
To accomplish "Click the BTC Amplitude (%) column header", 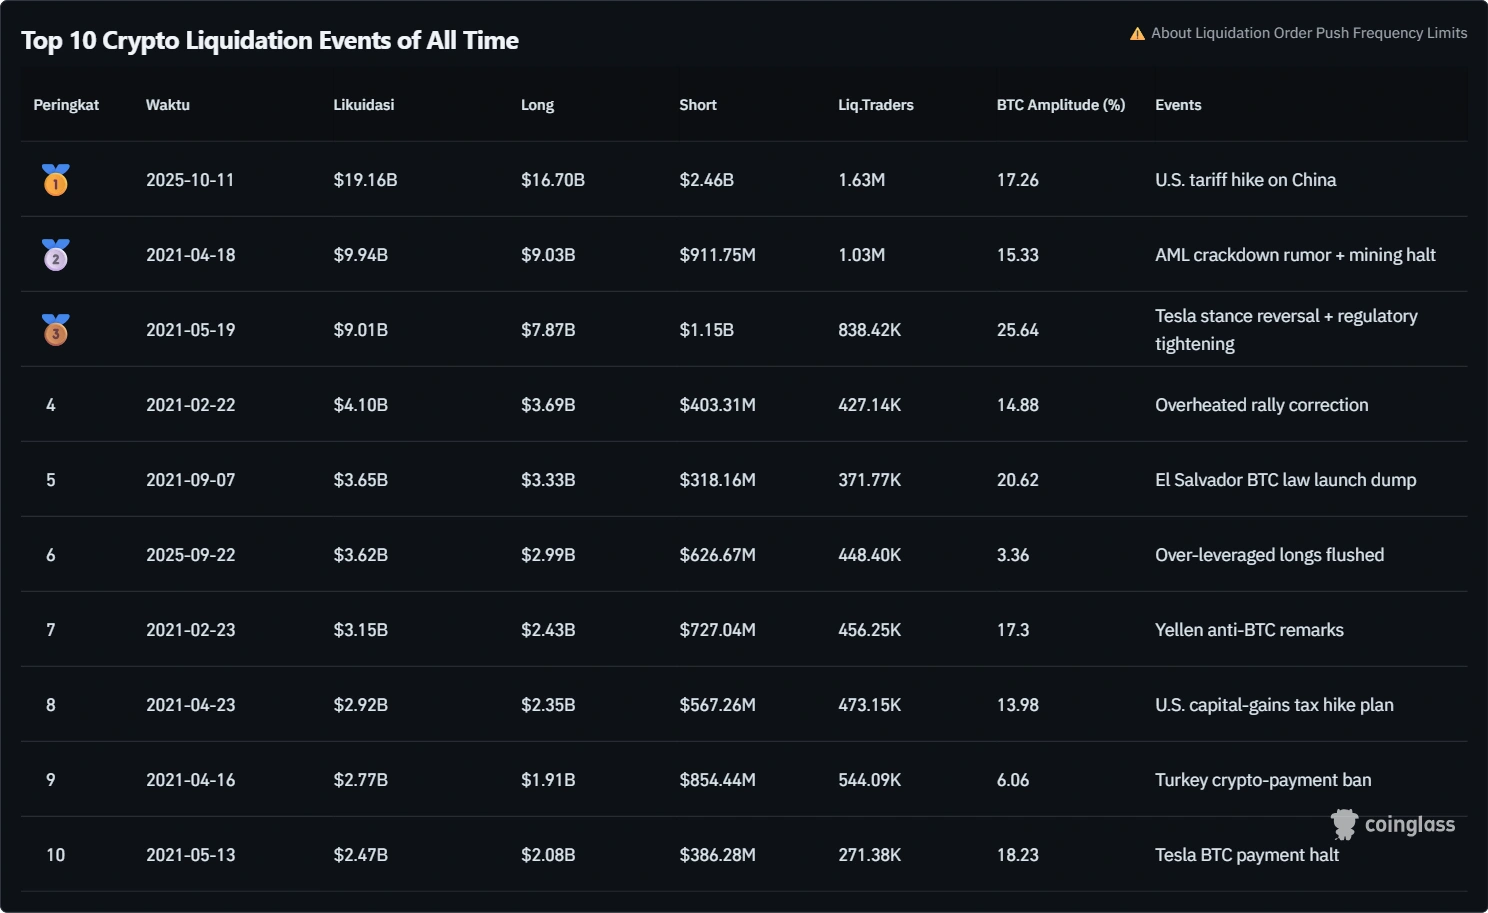I will coord(1060,105).
